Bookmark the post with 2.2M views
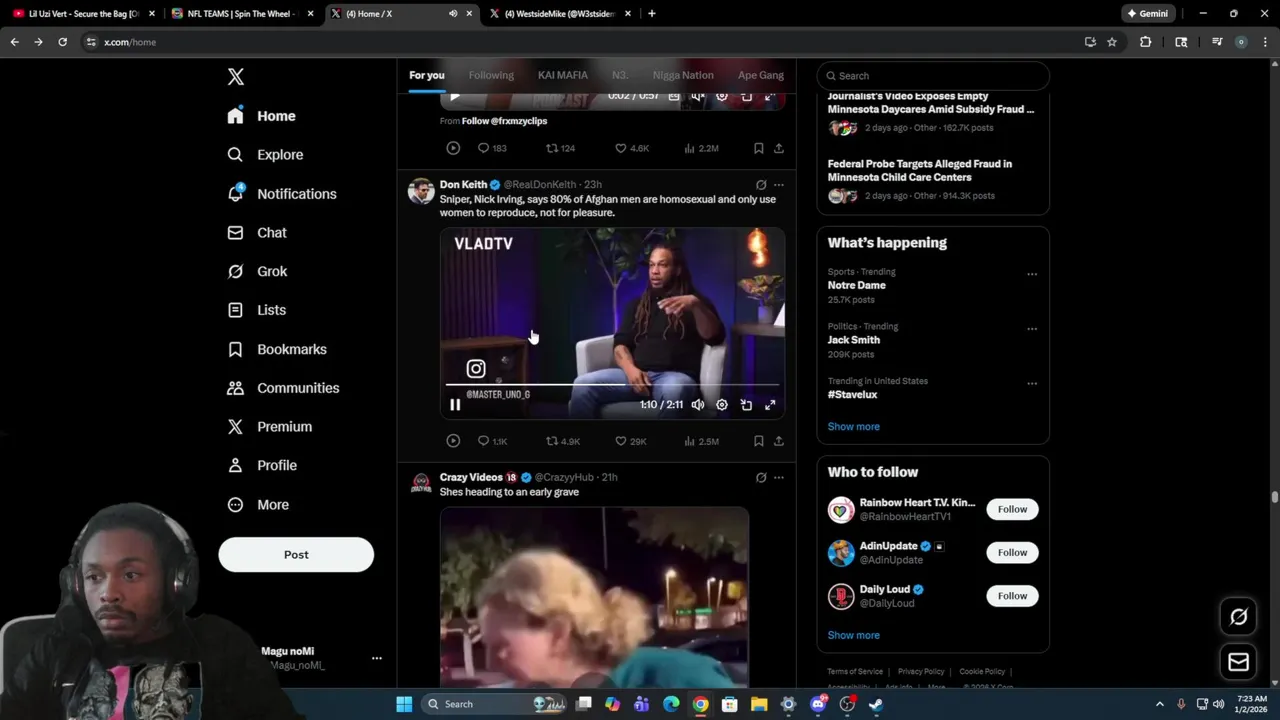1280x720 pixels. point(759,148)
